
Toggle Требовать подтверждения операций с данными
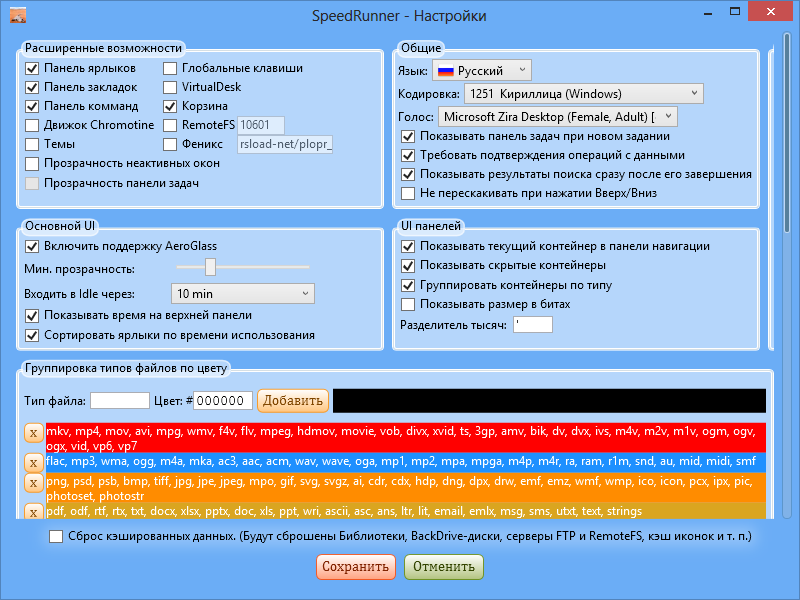click(x=408, y=155)
